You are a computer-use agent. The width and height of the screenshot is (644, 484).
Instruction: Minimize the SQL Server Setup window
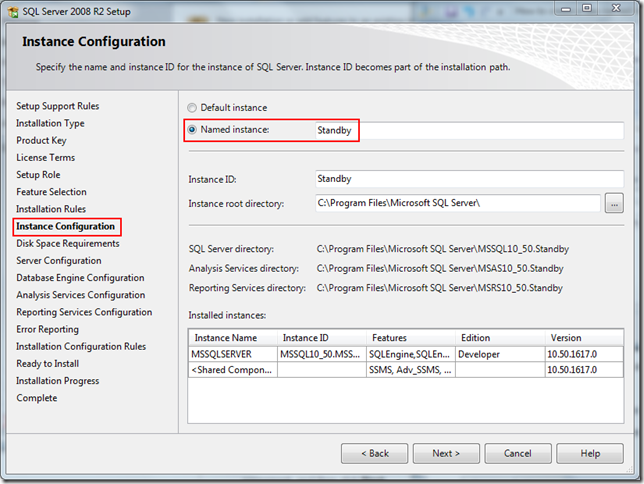pos(566,9)
